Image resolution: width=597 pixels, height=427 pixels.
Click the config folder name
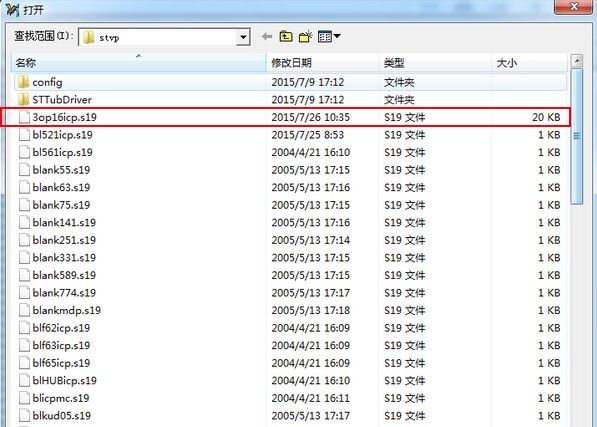click(47, 82)
